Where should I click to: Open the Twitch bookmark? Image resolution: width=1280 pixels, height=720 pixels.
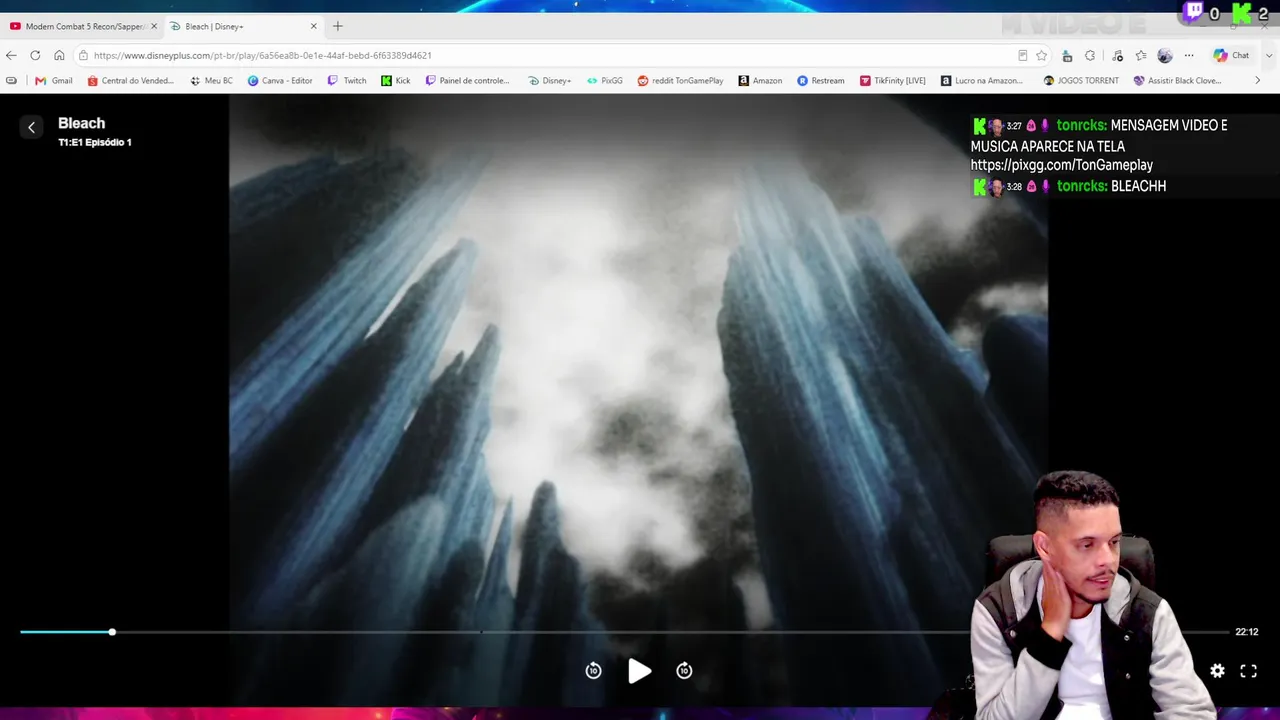(x=347, y=80)
